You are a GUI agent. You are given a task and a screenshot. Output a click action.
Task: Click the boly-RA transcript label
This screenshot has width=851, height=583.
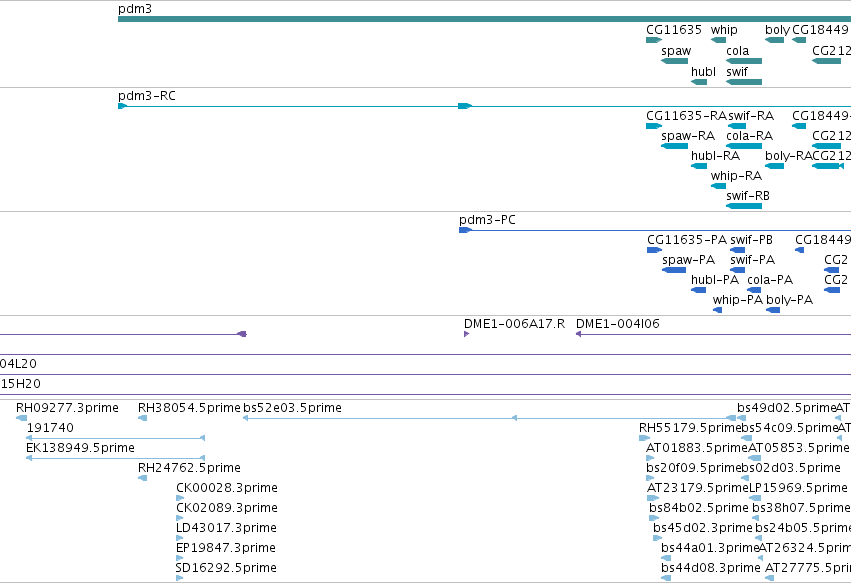pos(789,156)
